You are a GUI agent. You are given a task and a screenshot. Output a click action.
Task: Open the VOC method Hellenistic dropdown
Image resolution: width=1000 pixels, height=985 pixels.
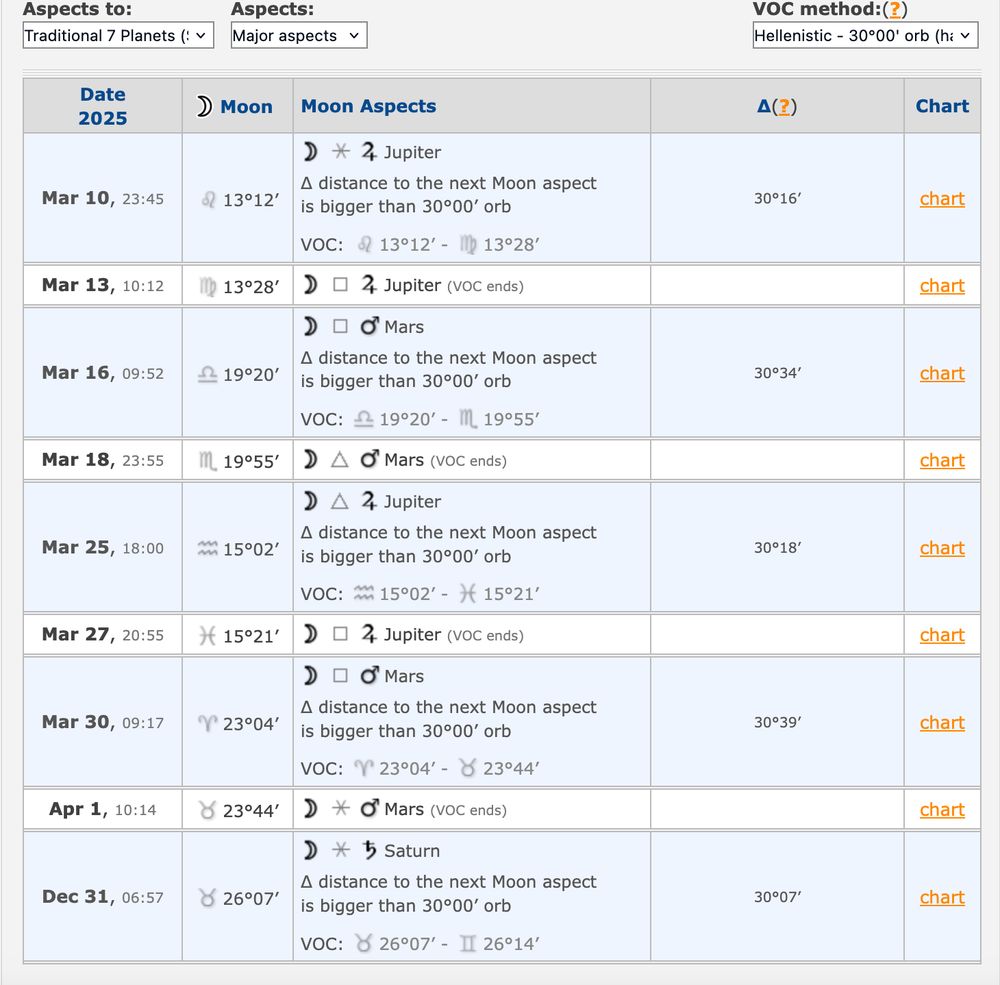tap(864, 36)
